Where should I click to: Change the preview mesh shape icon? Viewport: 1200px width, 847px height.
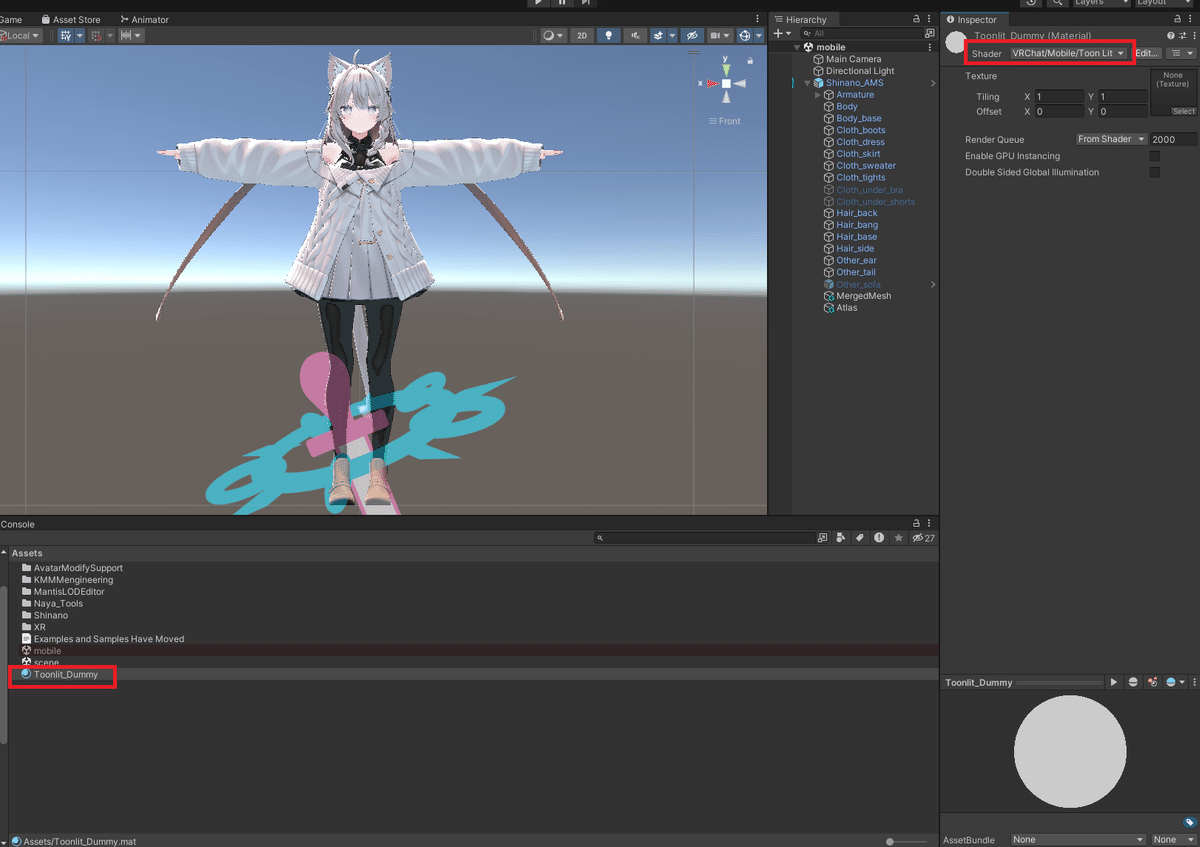click(1133, 682)
